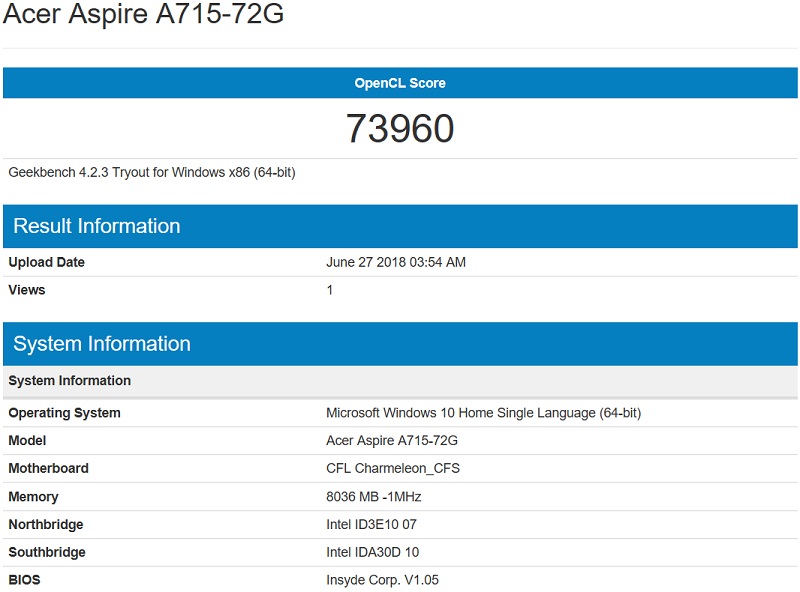Select the 8036 MB -1MHz memory value
This screenshot has height=592, width=800.
pos(373,497)
